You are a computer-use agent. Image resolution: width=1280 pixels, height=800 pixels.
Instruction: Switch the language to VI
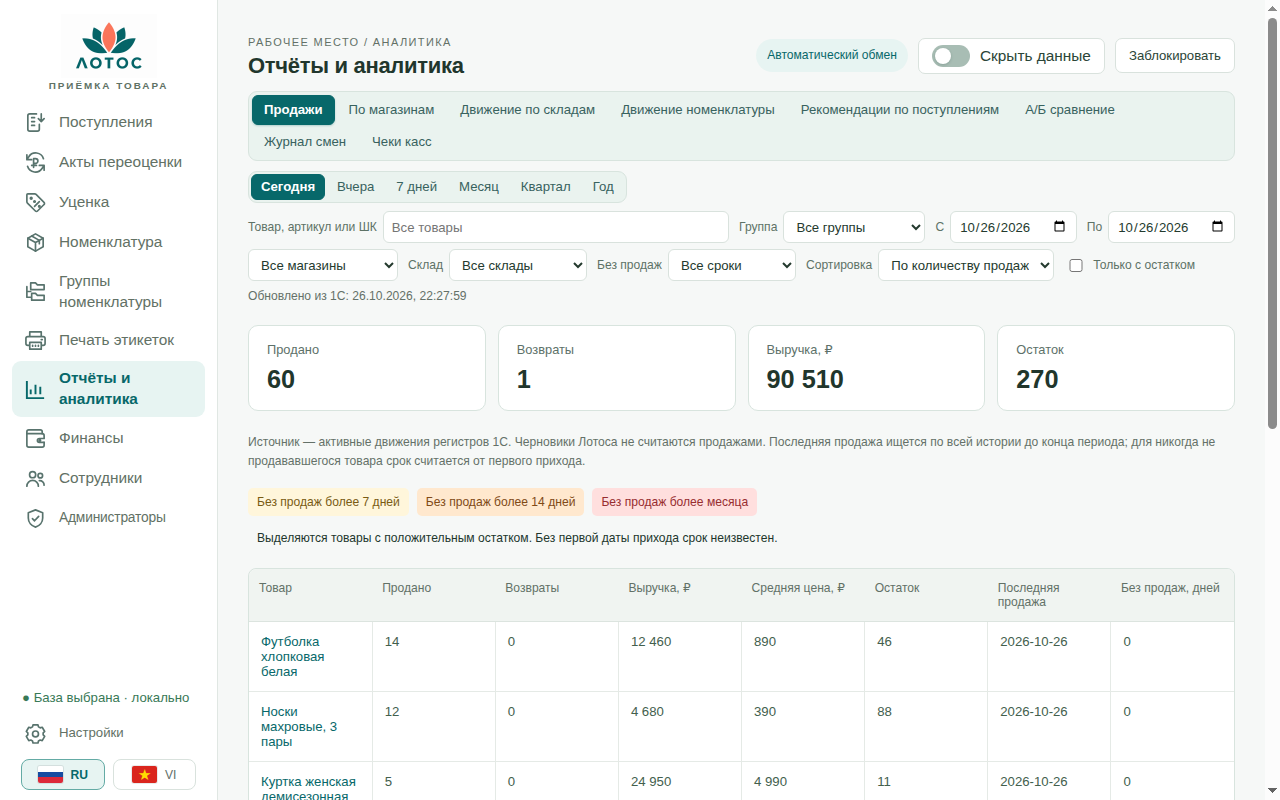point(154,775)
